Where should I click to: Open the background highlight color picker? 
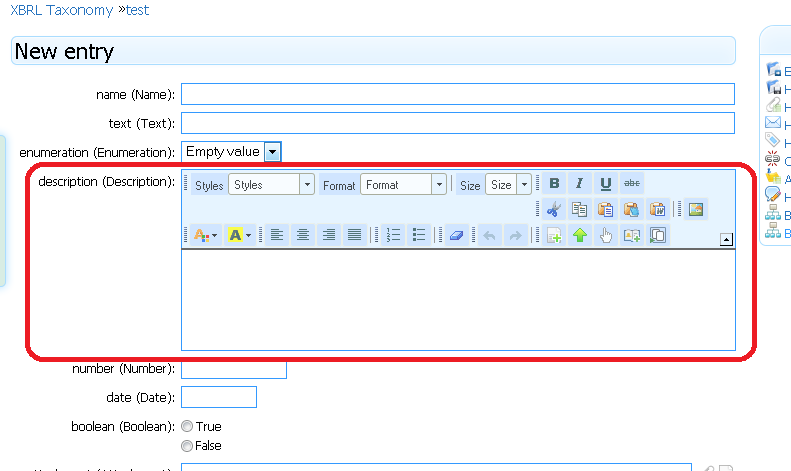240,235
